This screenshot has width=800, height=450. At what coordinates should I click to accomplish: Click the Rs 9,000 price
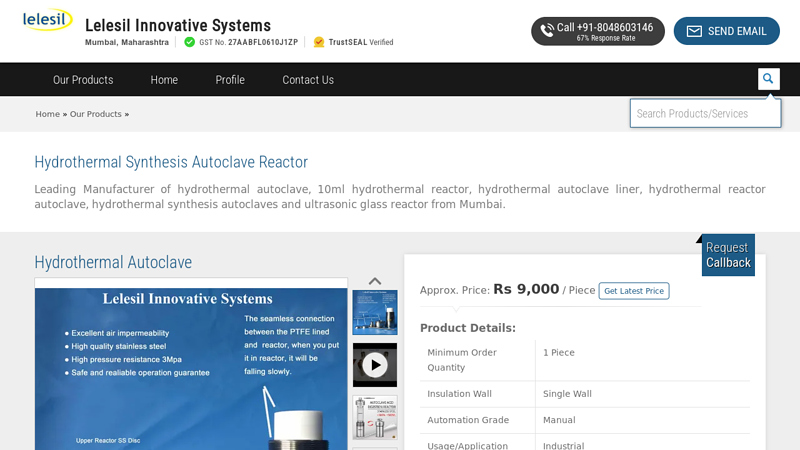[x=526, y=289]
